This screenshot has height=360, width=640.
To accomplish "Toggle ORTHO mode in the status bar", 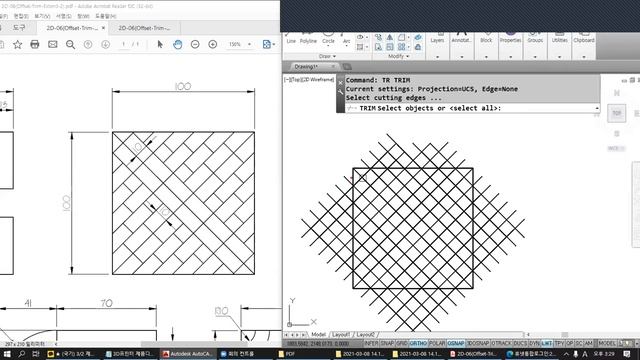I will point(418,343).
